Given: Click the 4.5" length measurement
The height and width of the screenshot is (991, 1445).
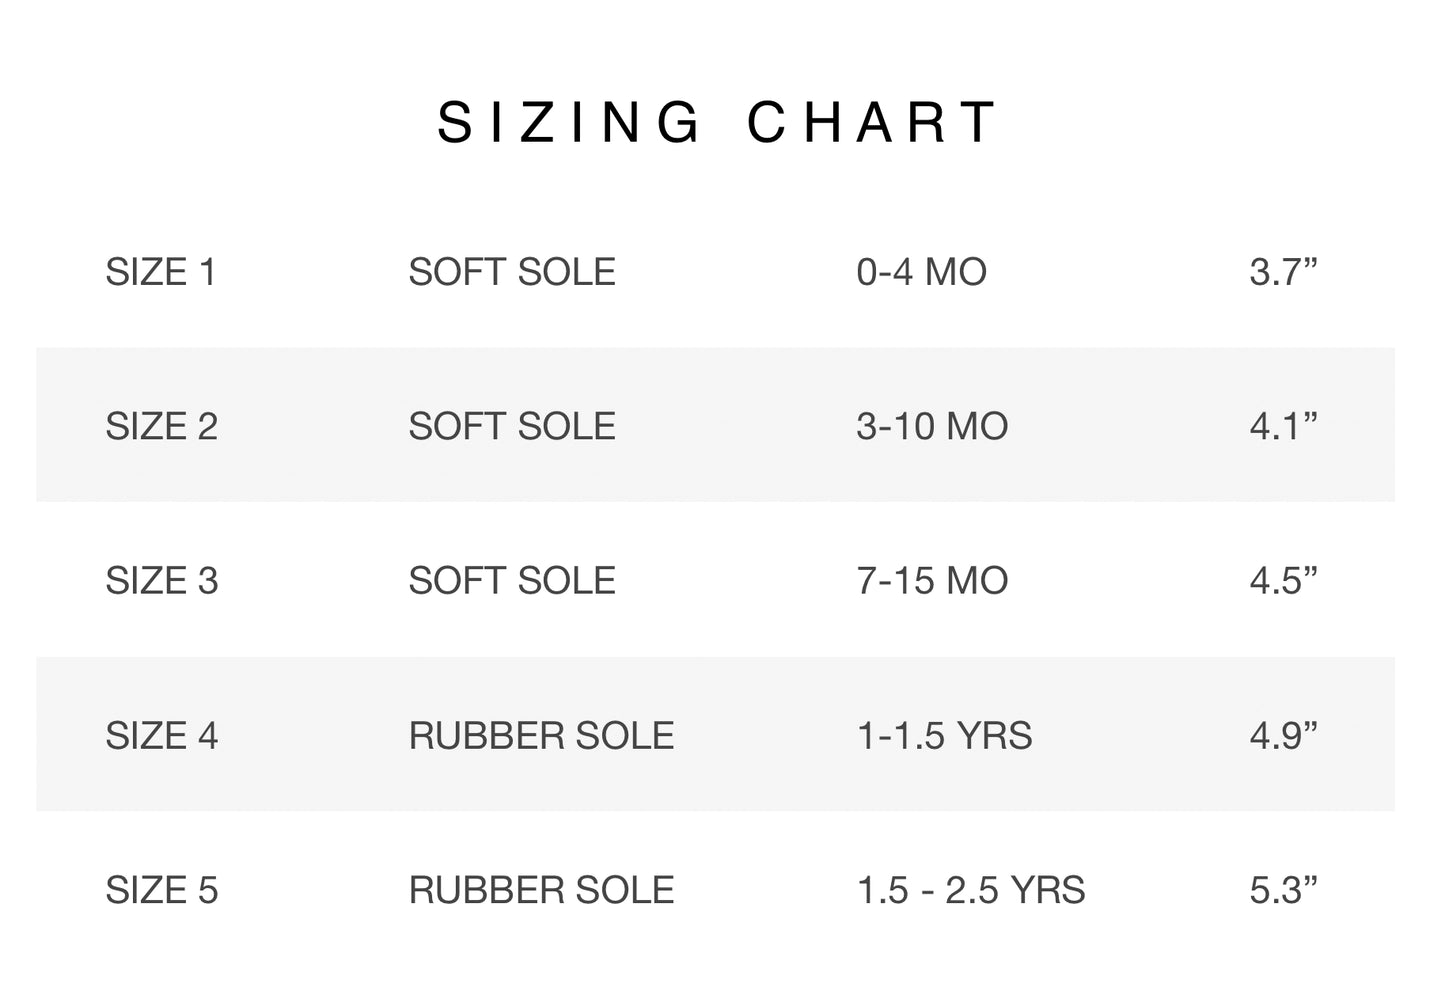Looking at the screenshot, I should (1283, 581).
